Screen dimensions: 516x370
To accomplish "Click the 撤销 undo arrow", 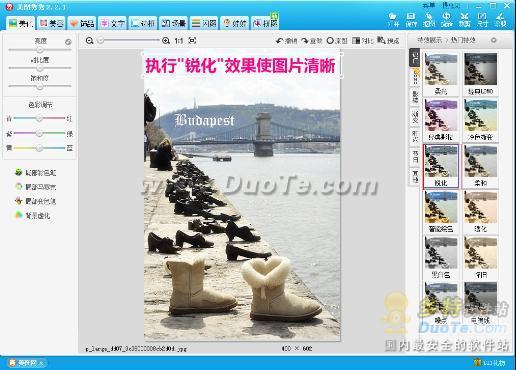I will pyautogui.click(x=287, y=41).
